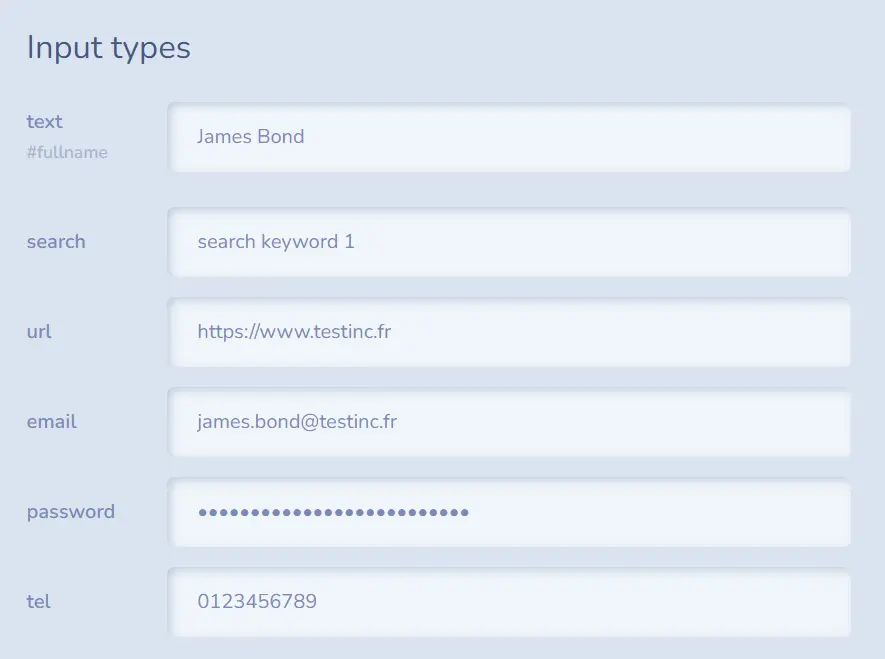Click the Input types heading
The image size is (885, 659).
click(108, 47)
